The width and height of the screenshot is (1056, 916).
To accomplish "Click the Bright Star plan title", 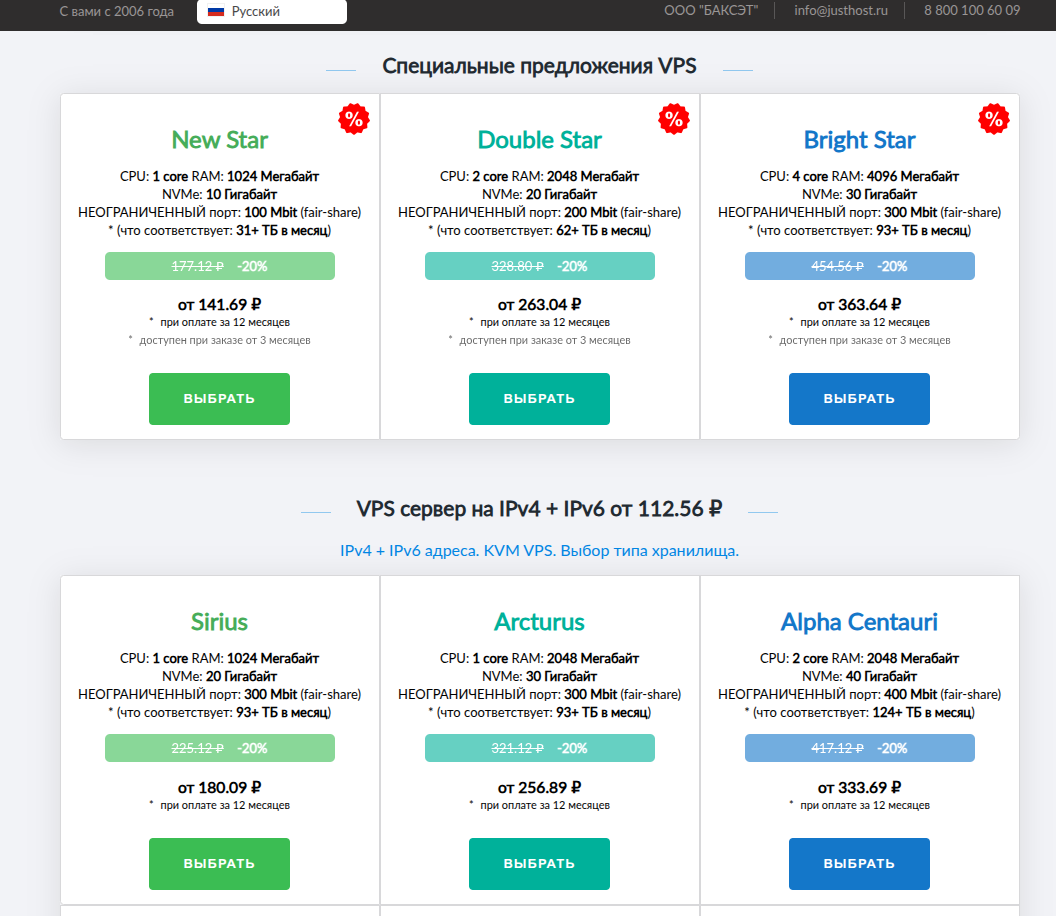I will click(859, 140).
